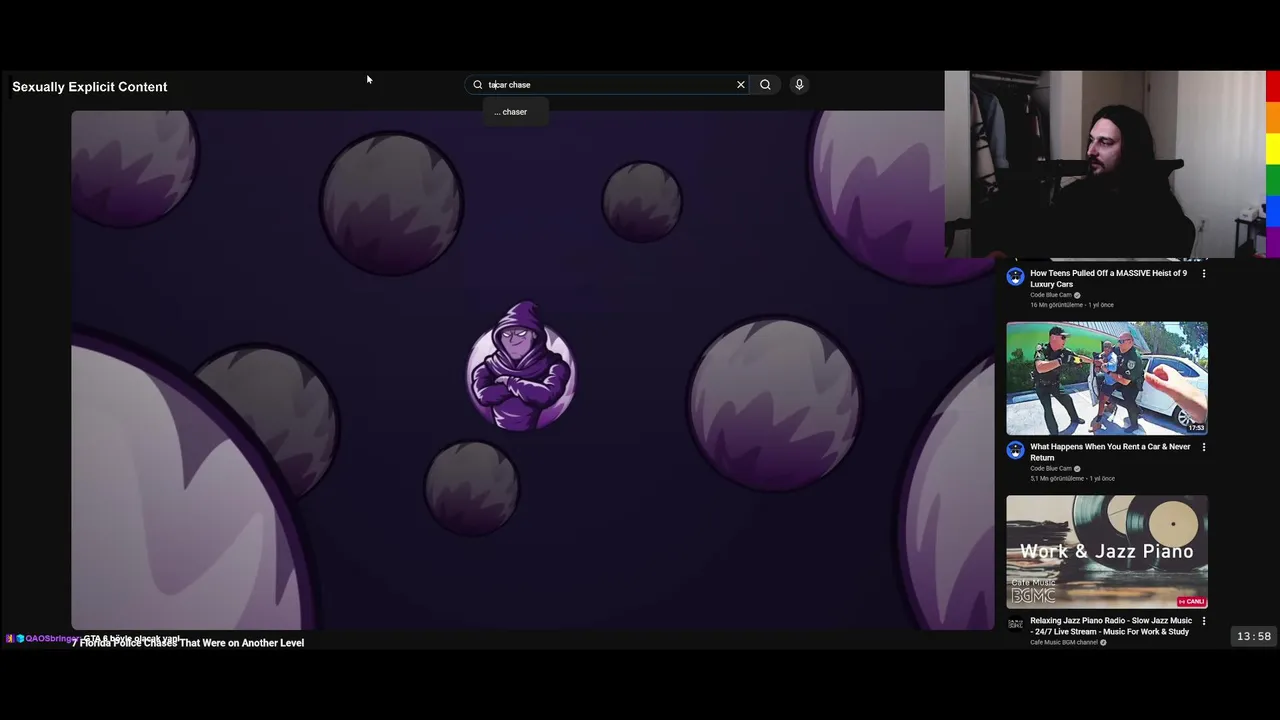Click the '7 Florida Police Chases' video title

[188, 643]
